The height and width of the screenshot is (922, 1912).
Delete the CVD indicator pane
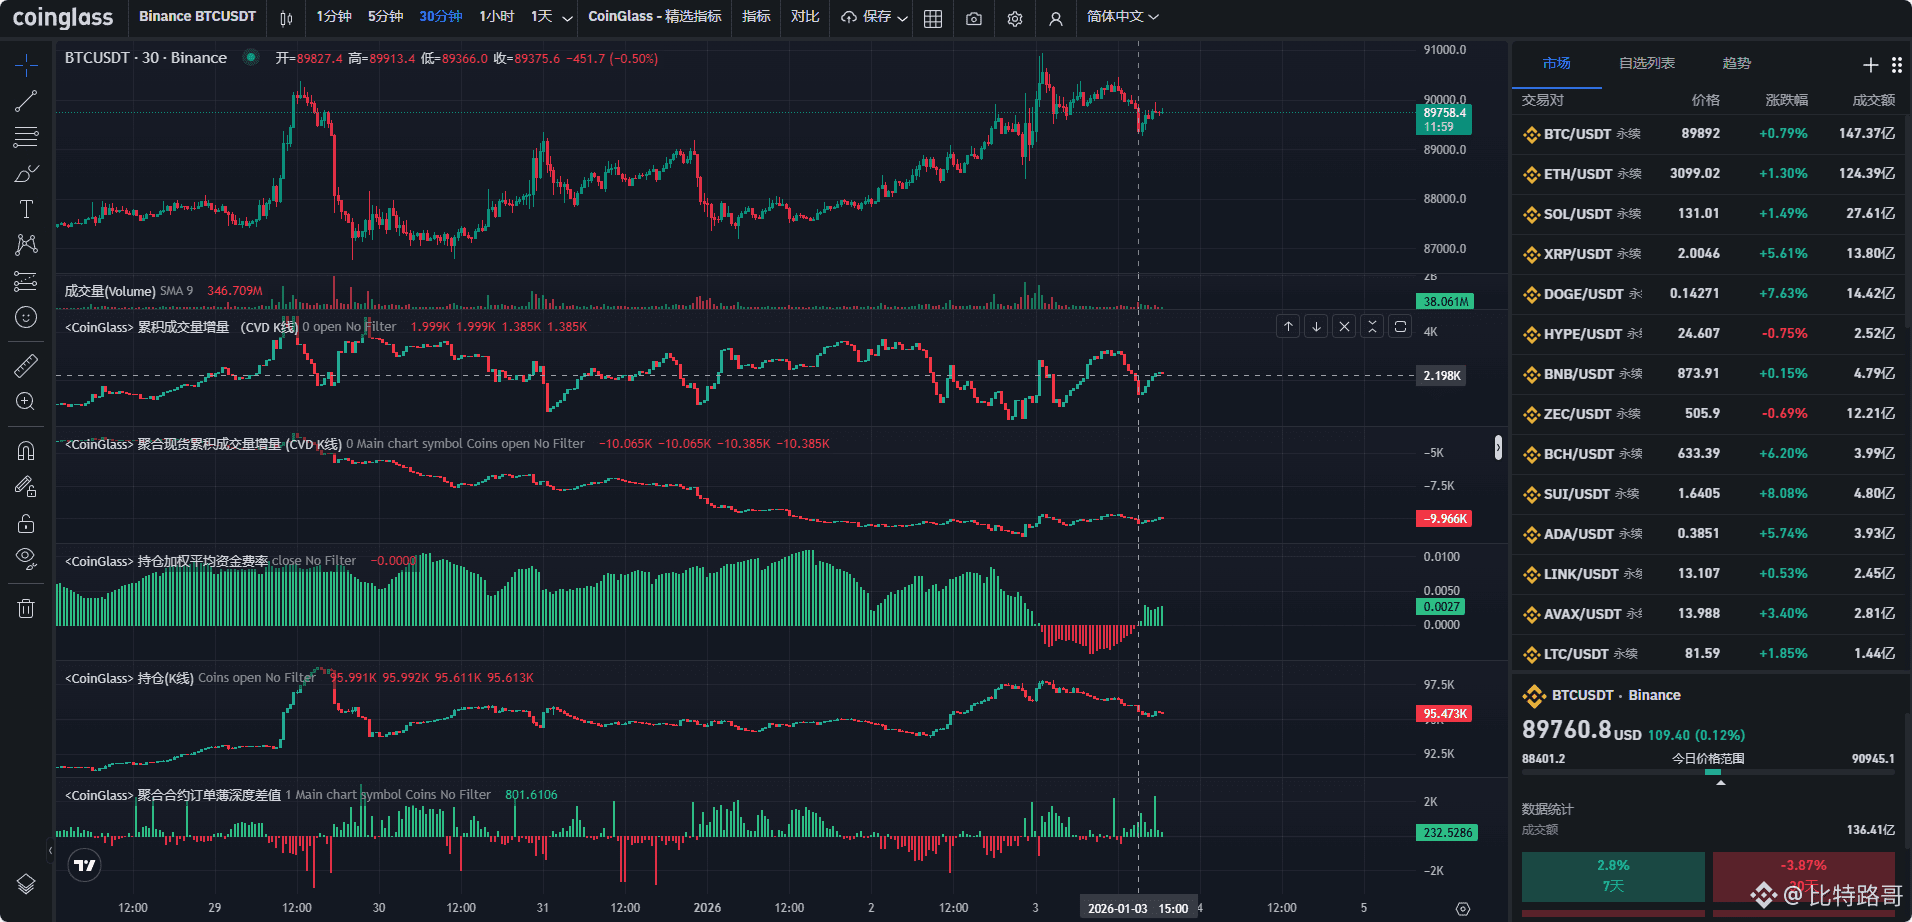tap(1345, 326)
